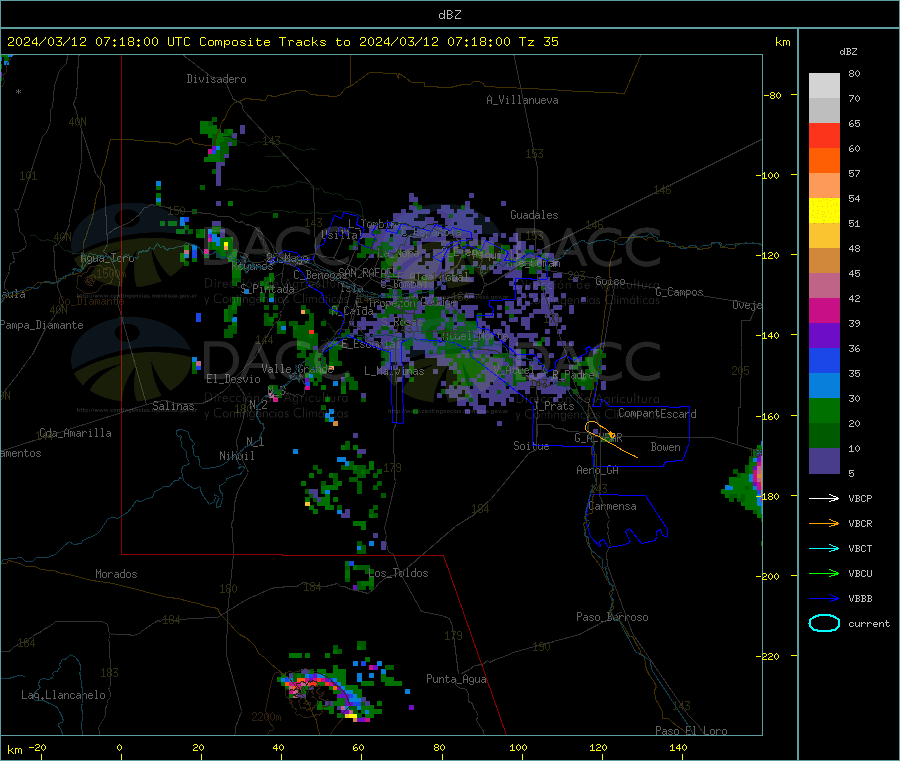Click the 'Lag.Llancanelo' map label
Viewport: 900px width, 761px height.
click(x=63, y=696)
